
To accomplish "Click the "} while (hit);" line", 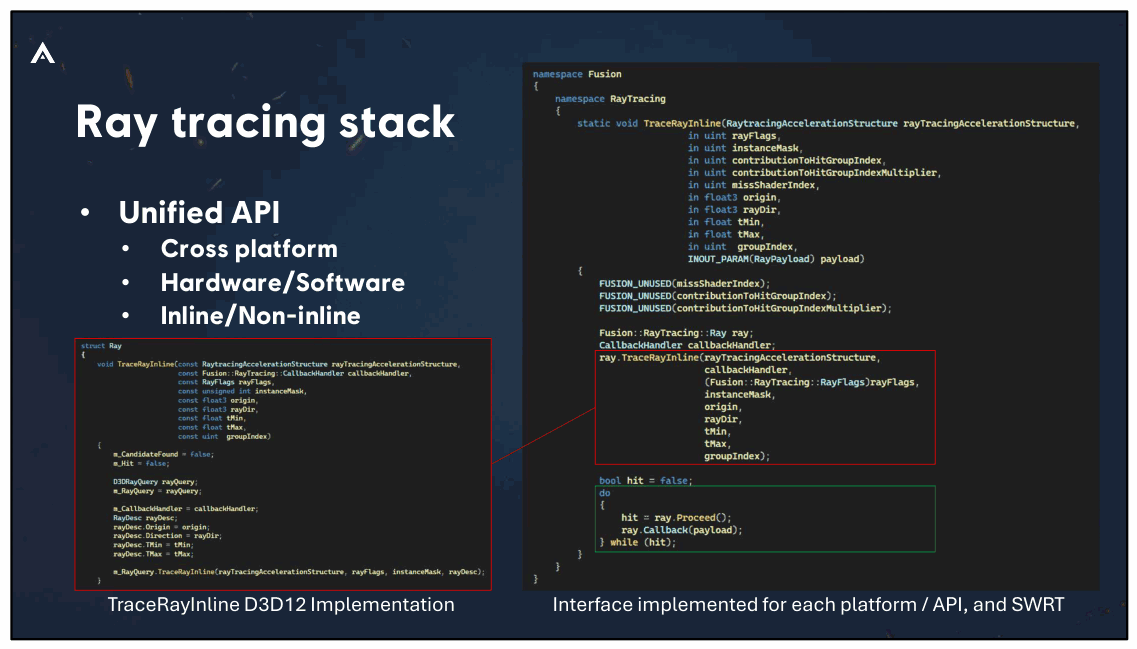I will coord(637,542).
